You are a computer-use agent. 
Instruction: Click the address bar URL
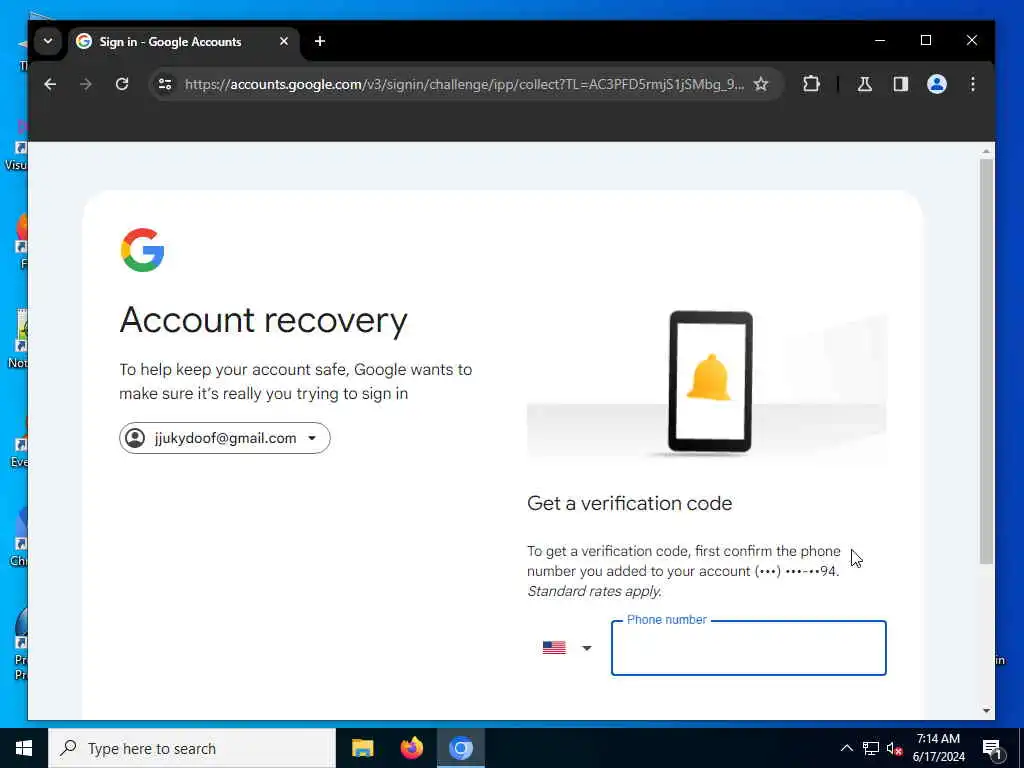point(464,84)
